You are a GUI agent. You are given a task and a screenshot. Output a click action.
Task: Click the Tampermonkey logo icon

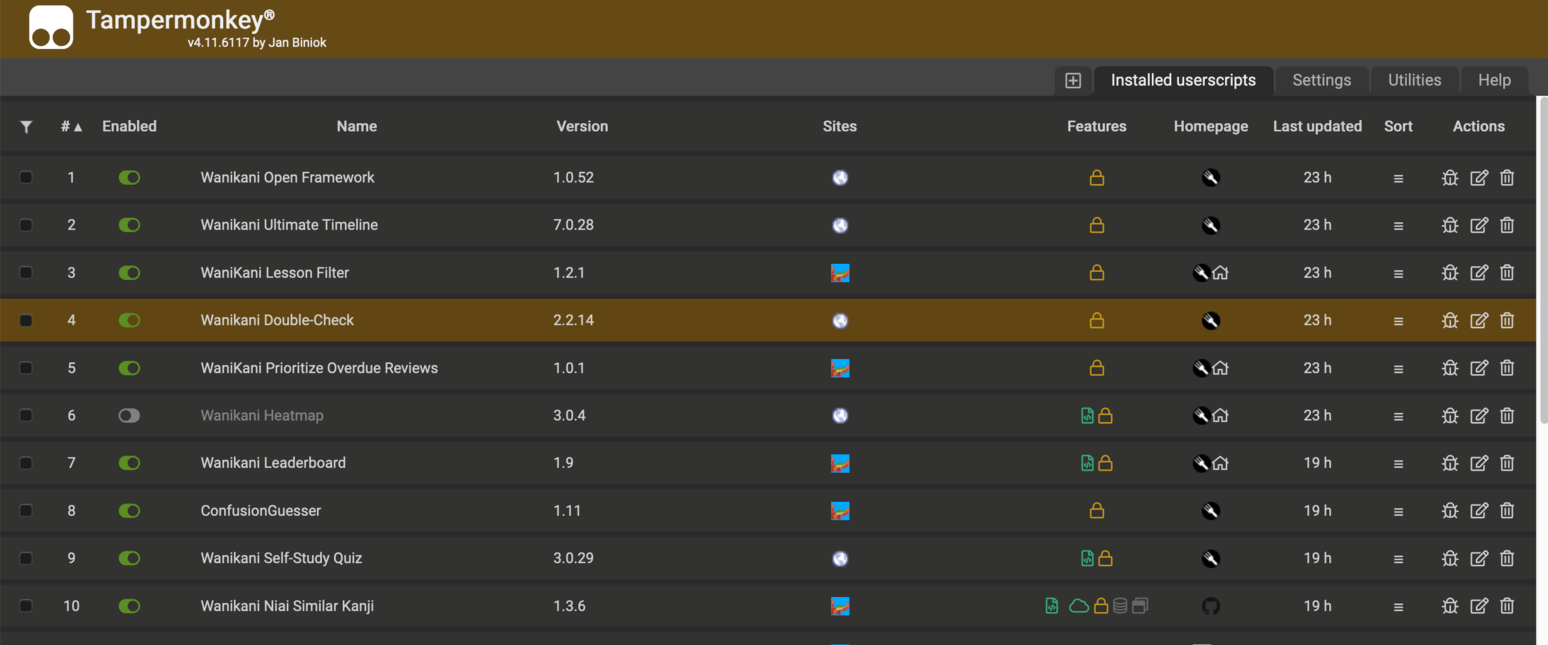pyautogui.click(x=51, y=27)
